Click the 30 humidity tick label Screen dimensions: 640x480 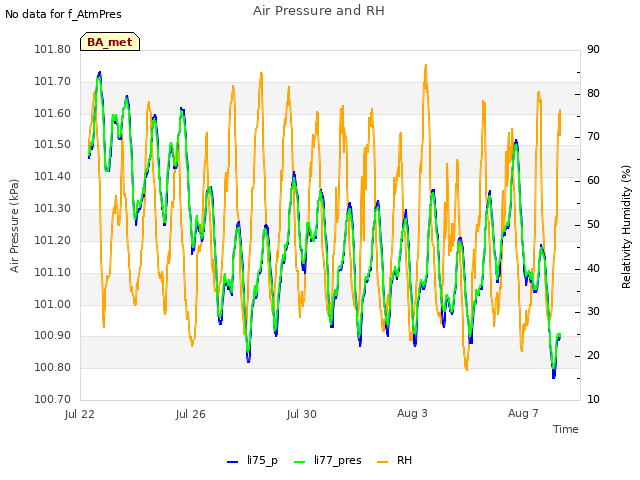[593, 312]
